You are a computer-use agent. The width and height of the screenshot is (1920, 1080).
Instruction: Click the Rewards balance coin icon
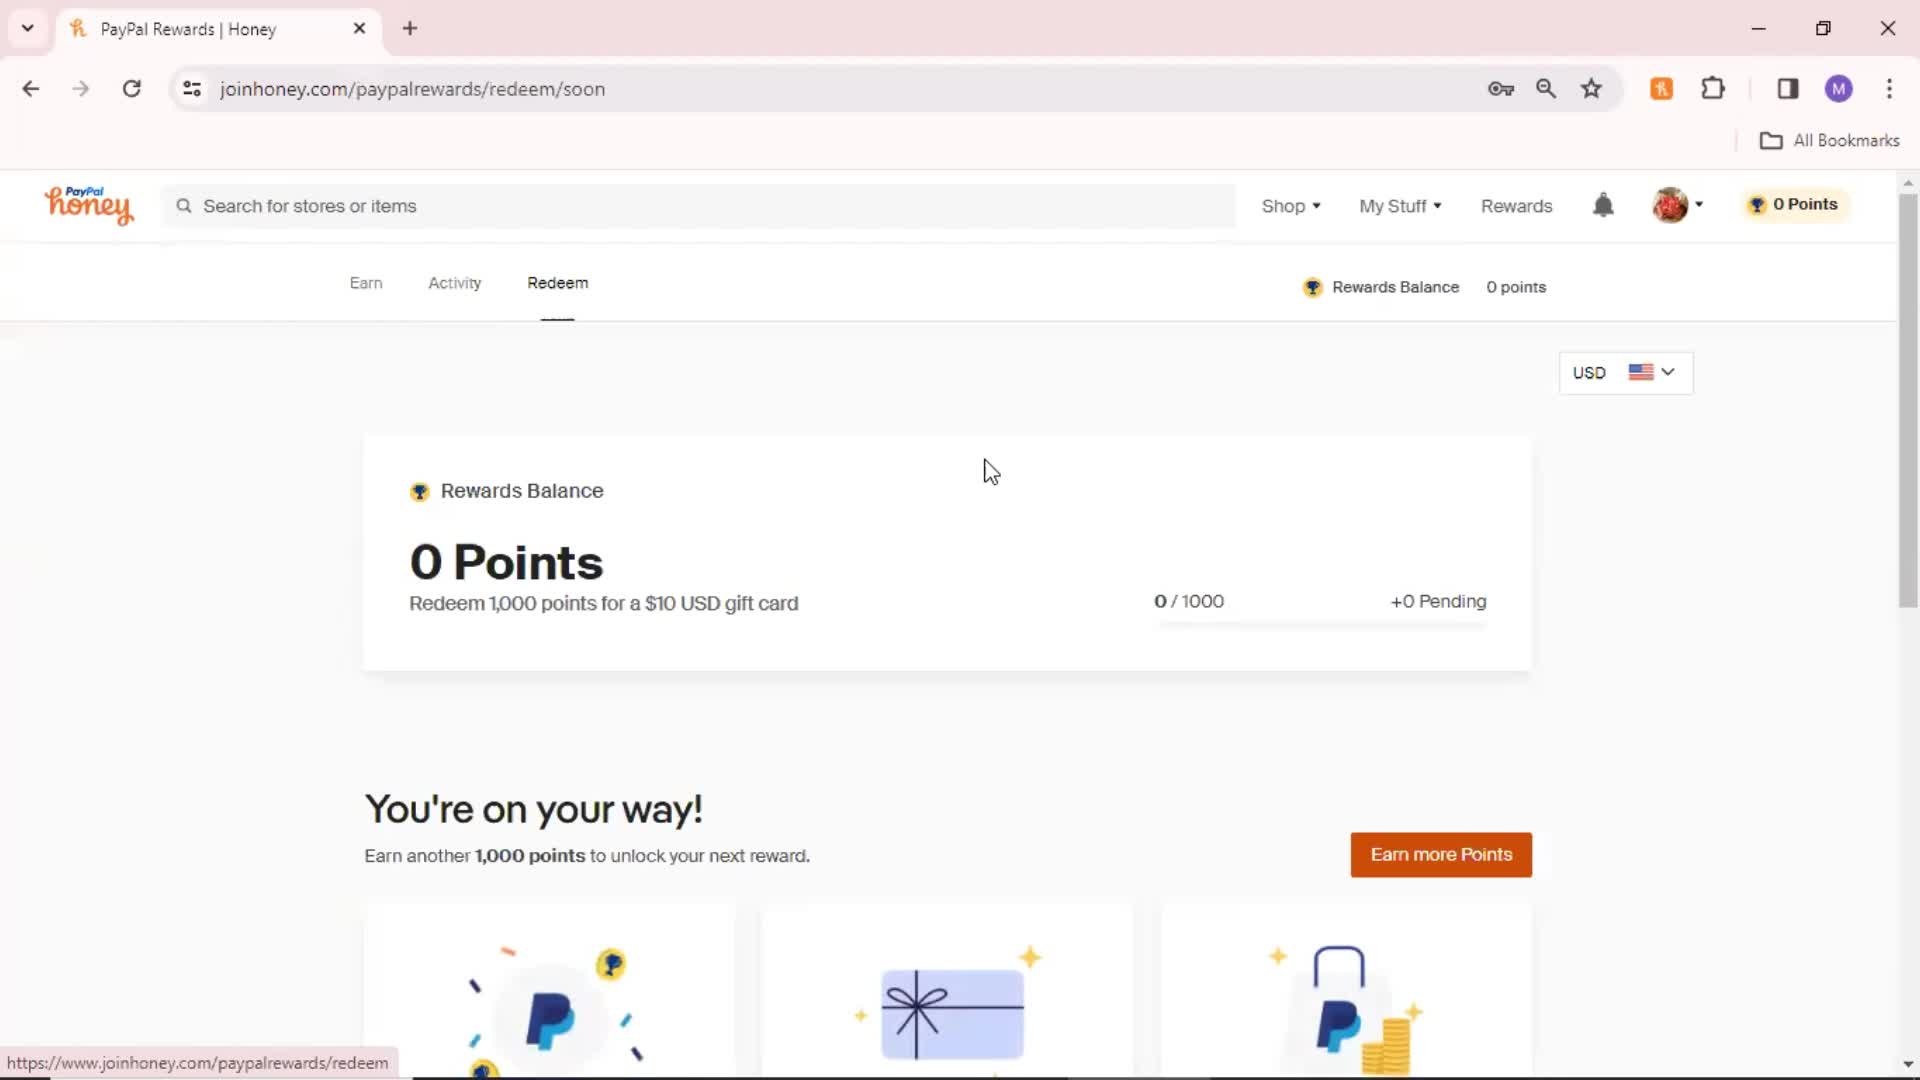[x=1313, y=285]
